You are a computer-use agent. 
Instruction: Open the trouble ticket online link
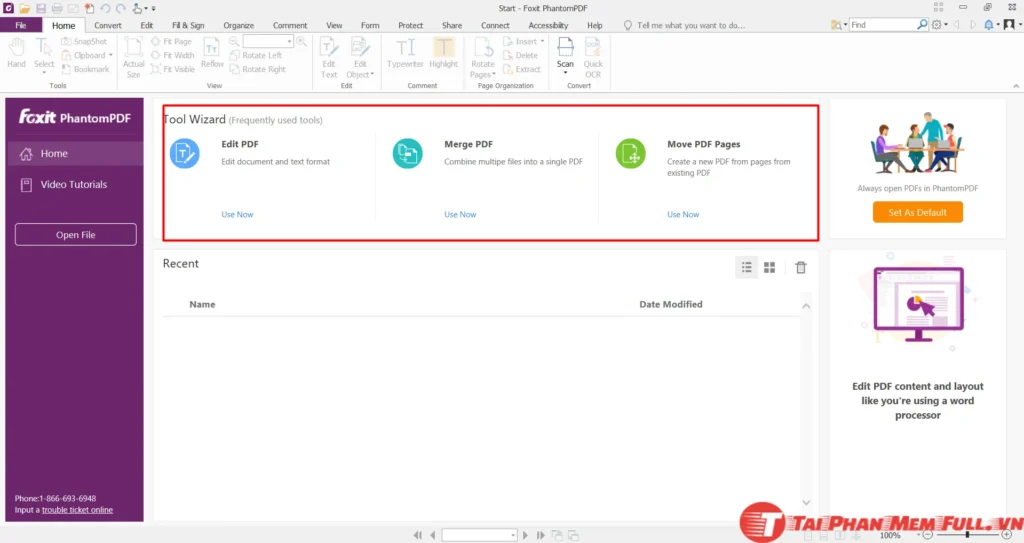(x=77, y=510)
